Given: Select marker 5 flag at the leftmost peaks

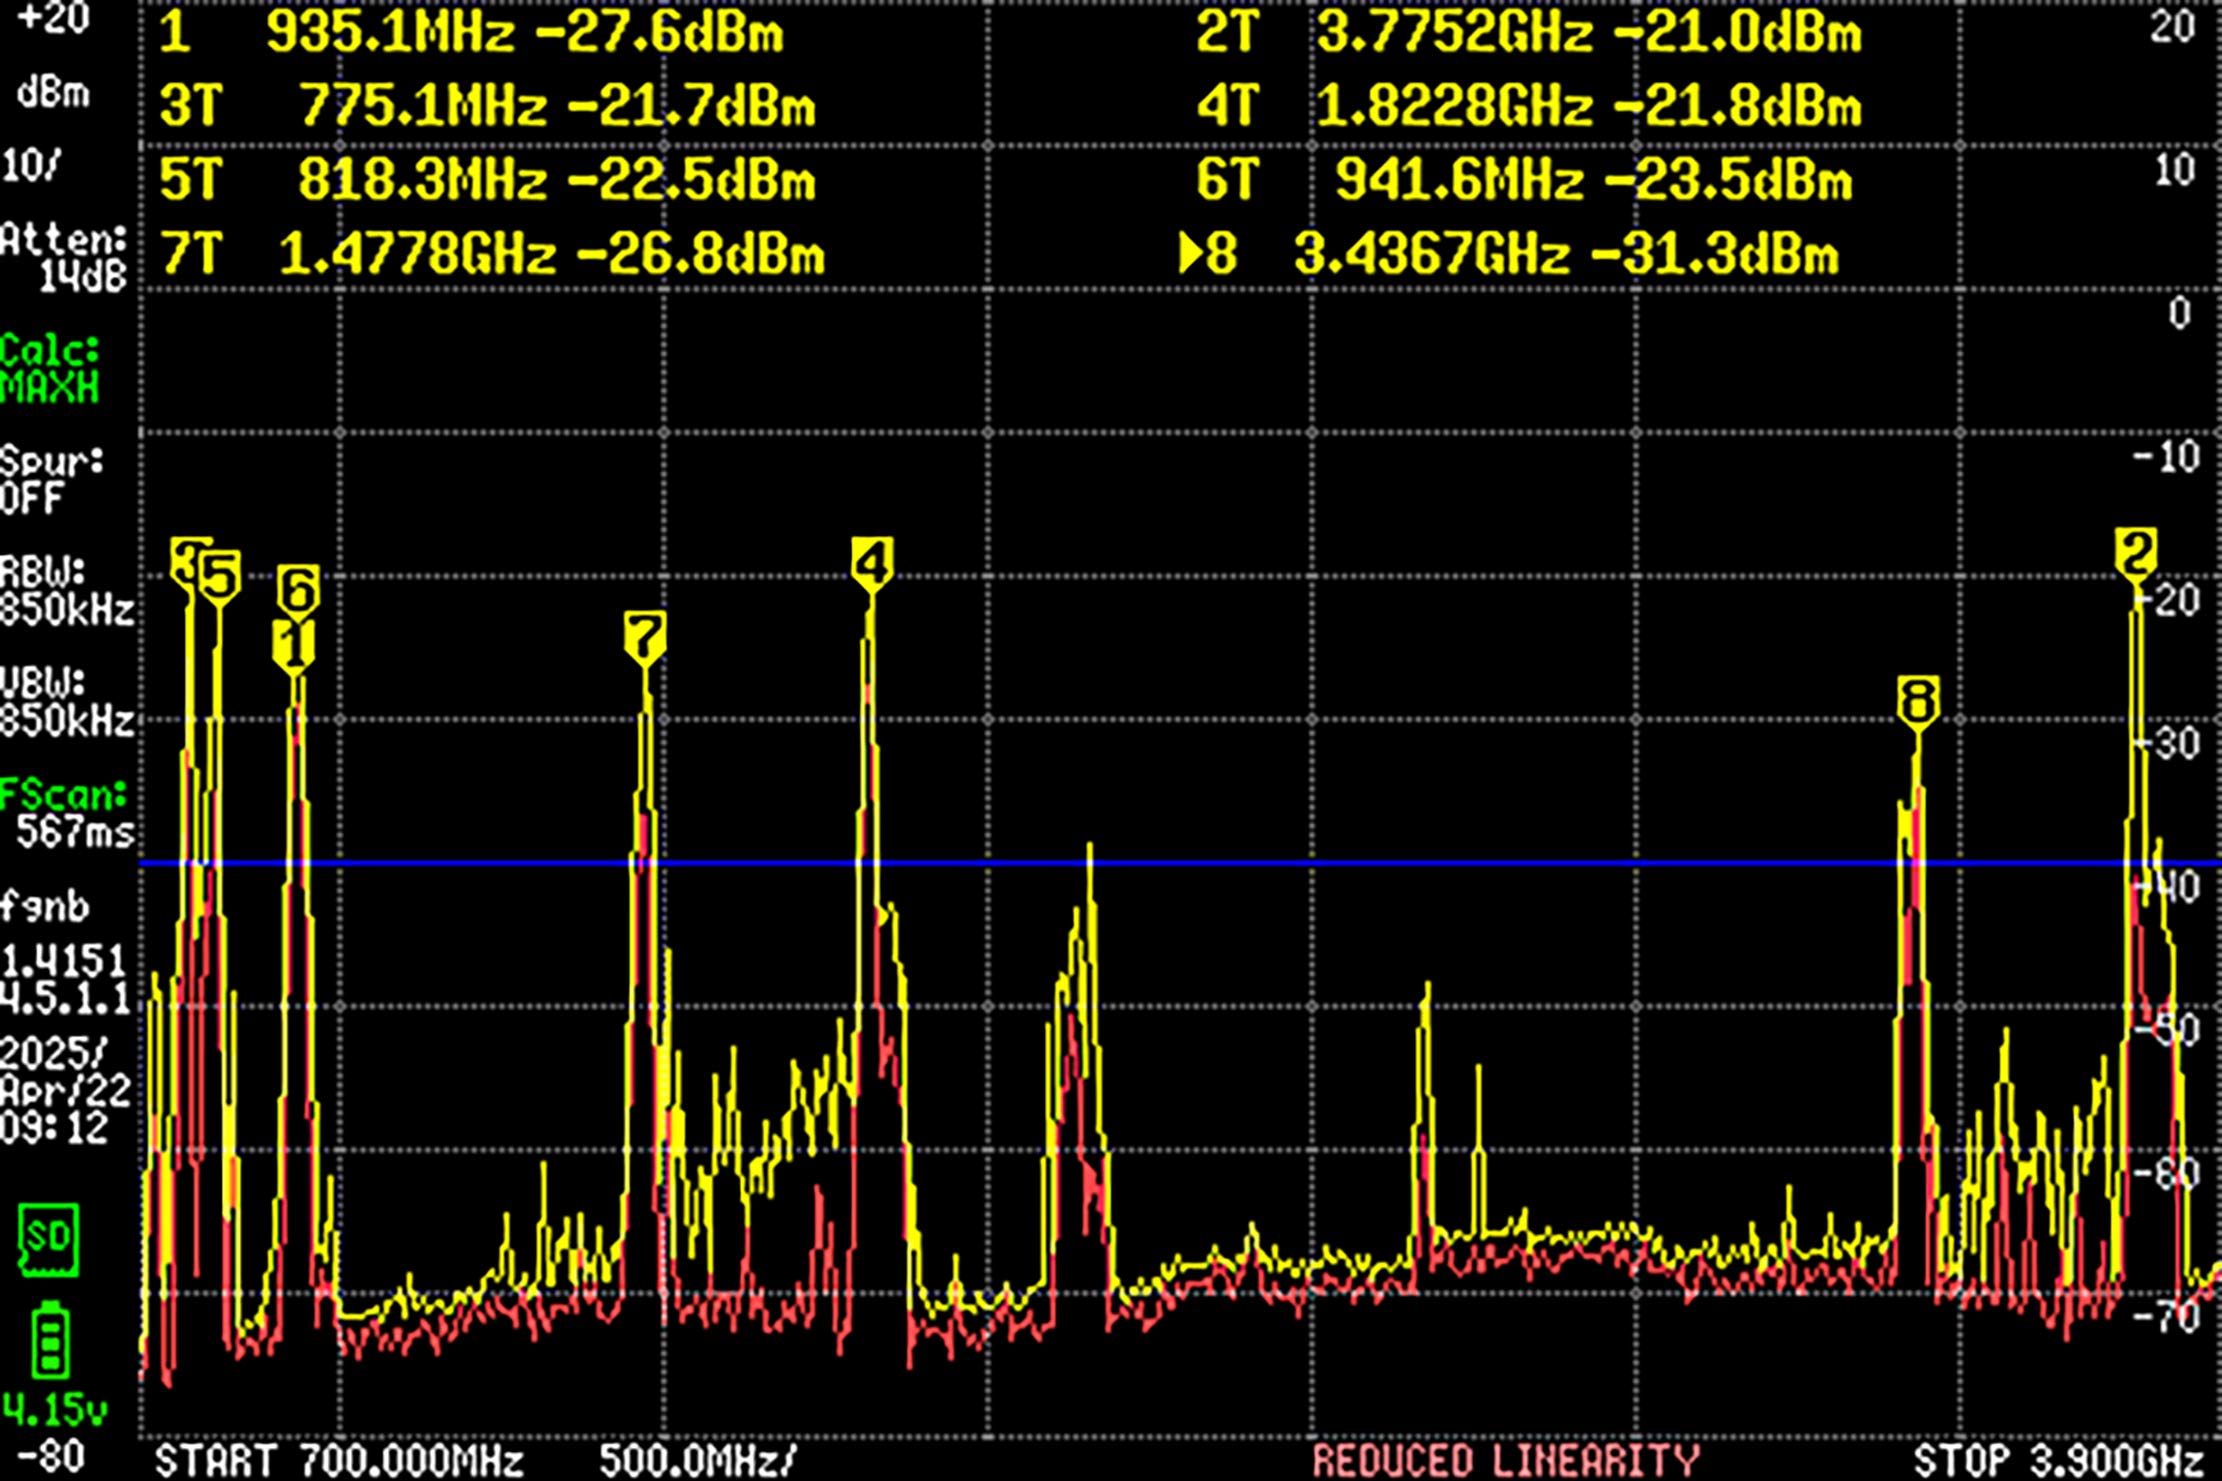Looking at the screenshot, I should point(221,572).
